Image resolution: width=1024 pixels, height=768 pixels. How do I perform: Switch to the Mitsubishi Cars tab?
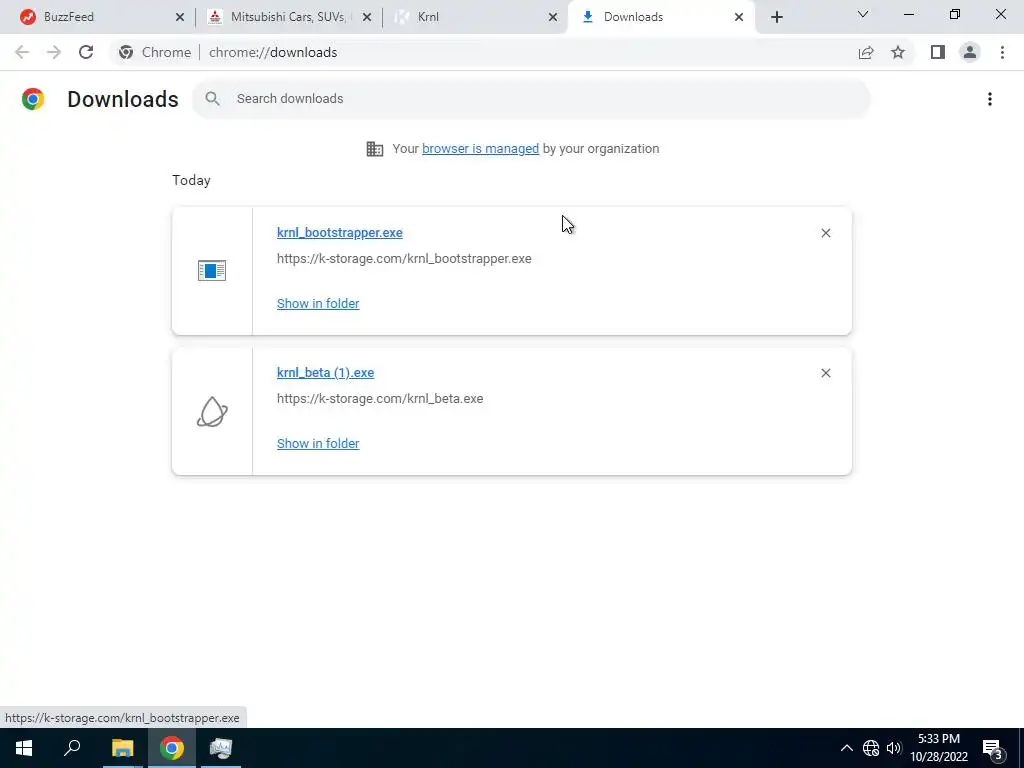point(287,17)
